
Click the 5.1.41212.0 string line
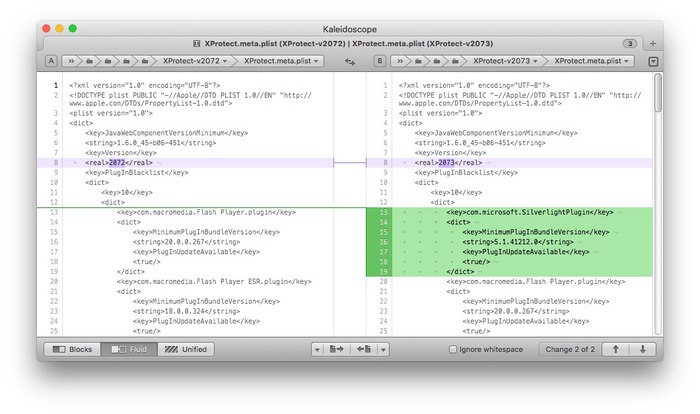(518, 242)
